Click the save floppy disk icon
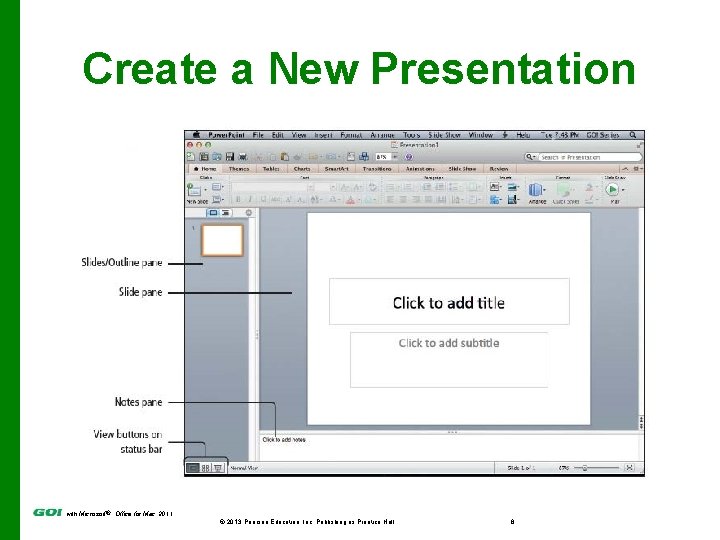Image resolution: width=720 pixels, height=540 pixels. (230, 157)
